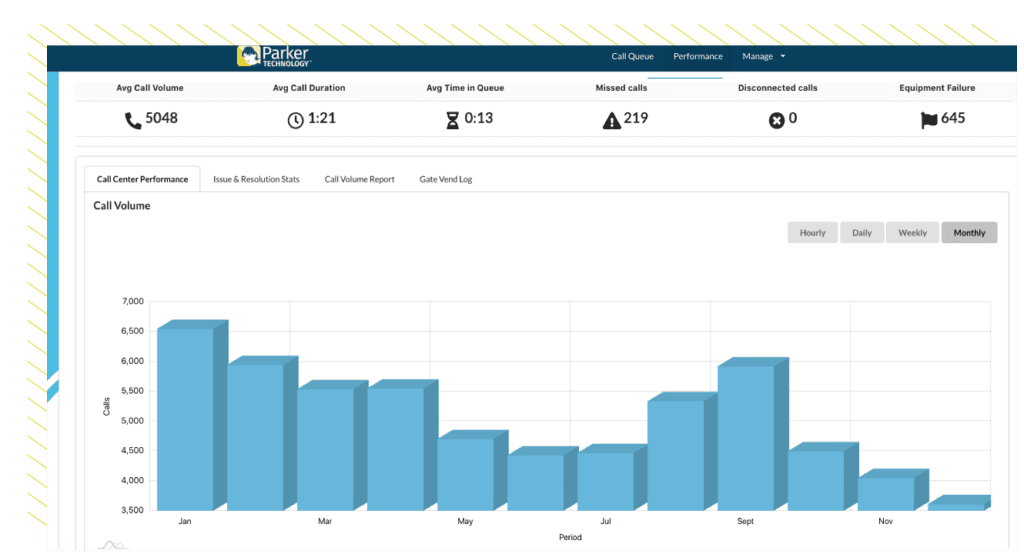Click the hourglass icon by 0:13
The width and height of the screenshot is (1024, 554).
pos(452,120)
